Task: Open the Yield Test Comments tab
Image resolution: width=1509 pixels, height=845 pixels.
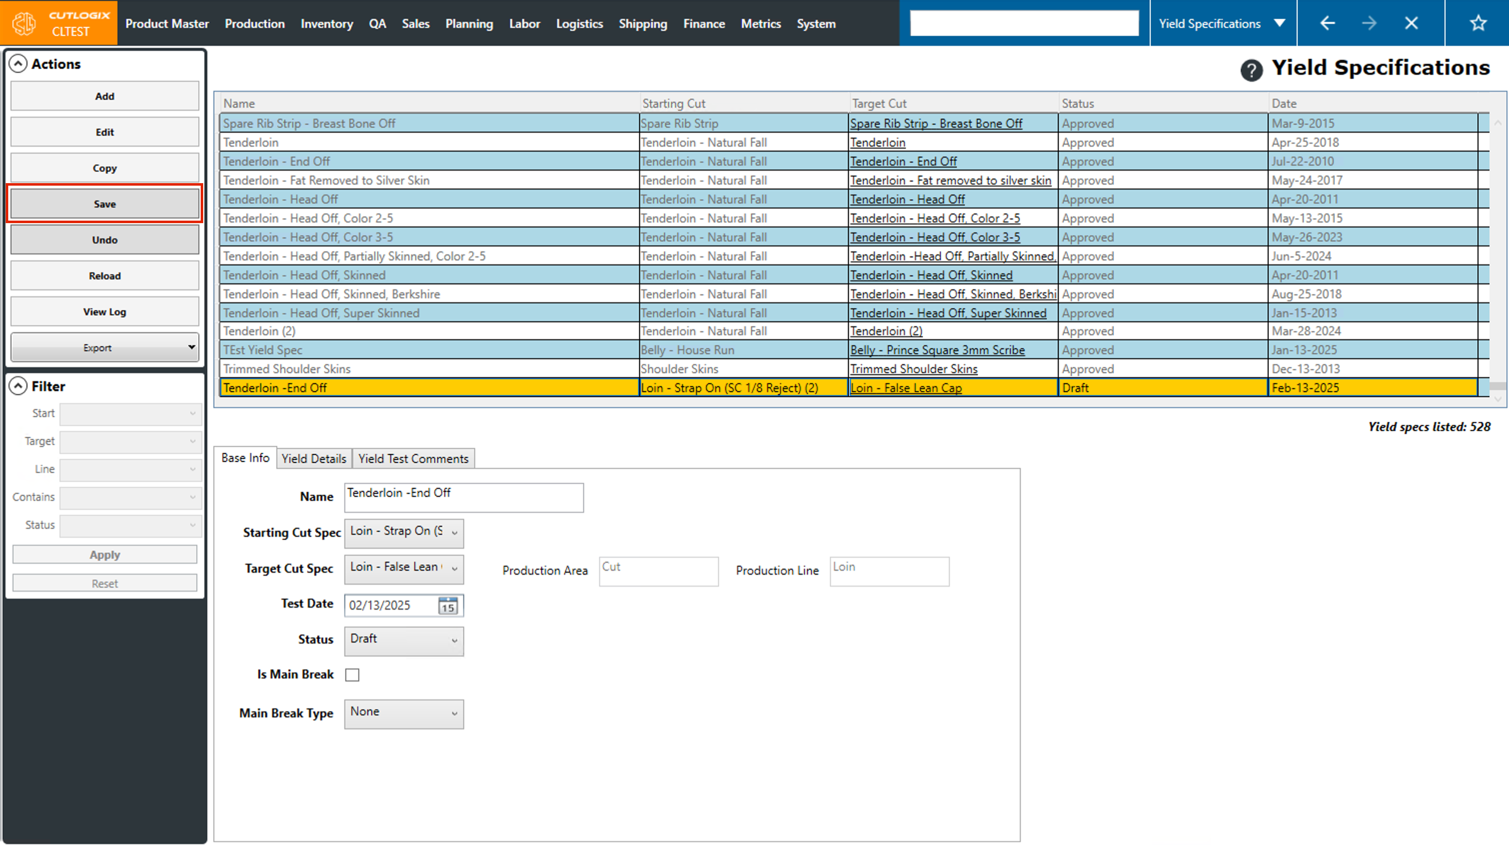Action: click(413, 459)
